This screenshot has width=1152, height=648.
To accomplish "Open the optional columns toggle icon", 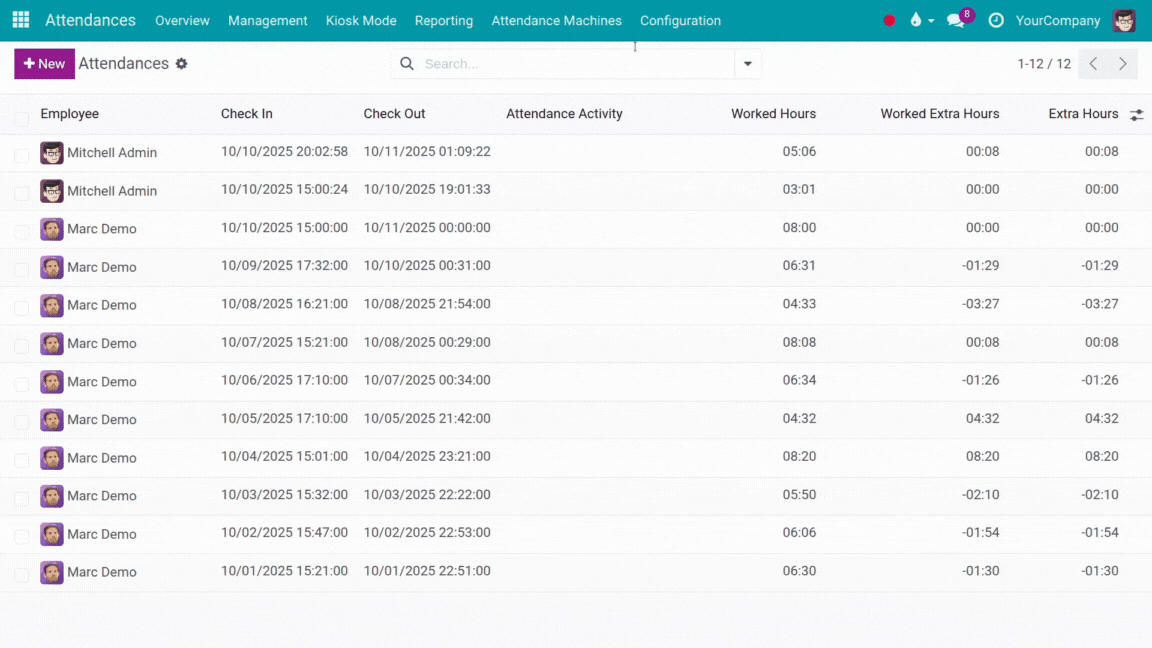I will pyautogui.click(x=1136, y=114).
